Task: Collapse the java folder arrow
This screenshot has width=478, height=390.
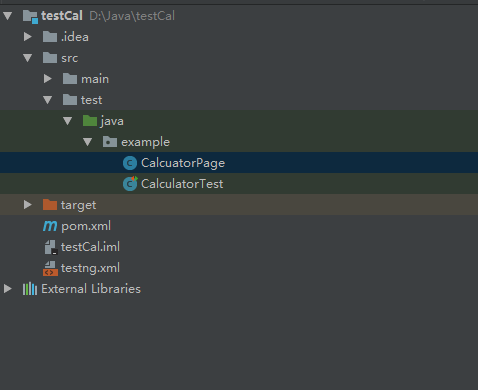Action: [x=68, y=121]
